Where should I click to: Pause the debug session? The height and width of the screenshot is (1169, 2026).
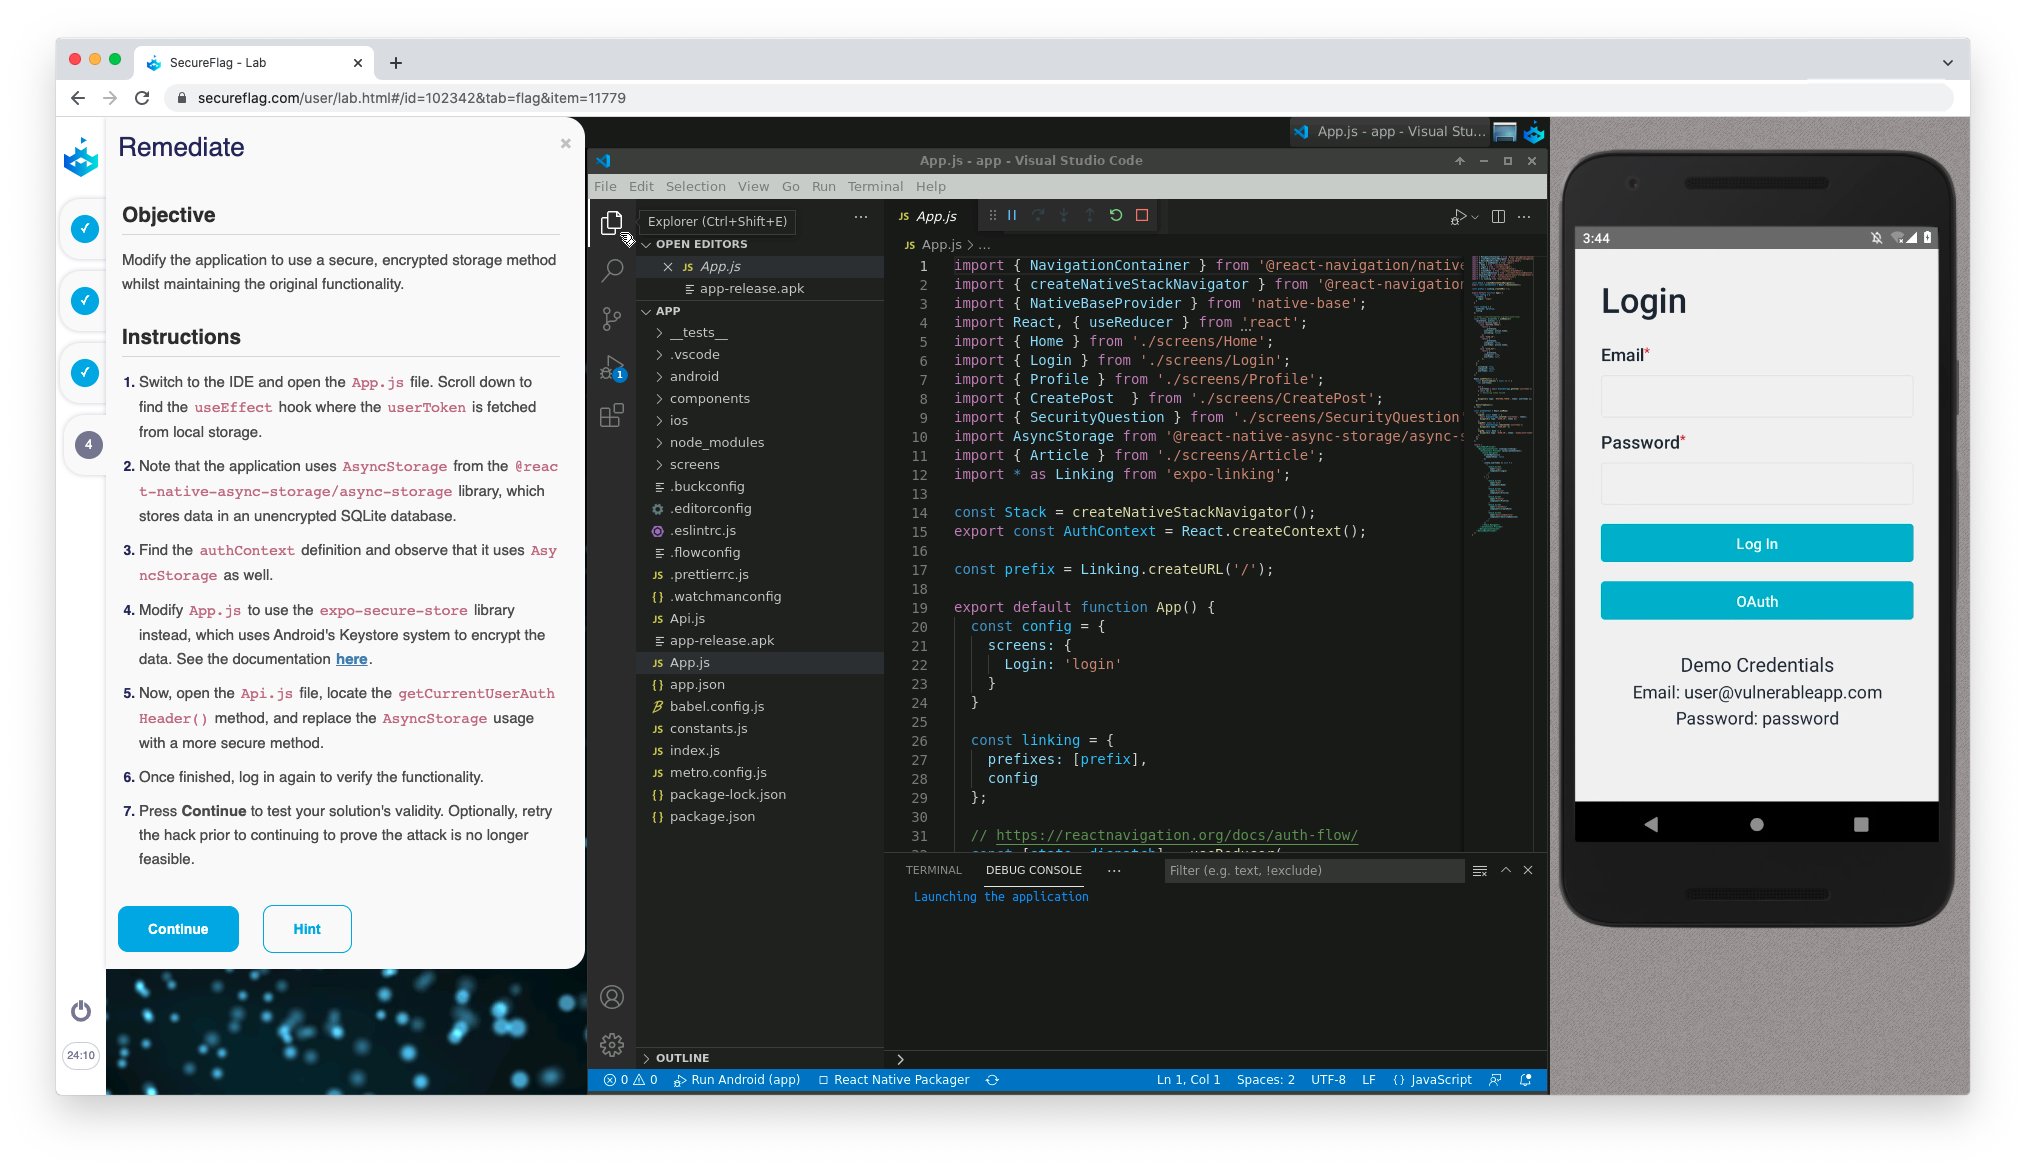1012,216
